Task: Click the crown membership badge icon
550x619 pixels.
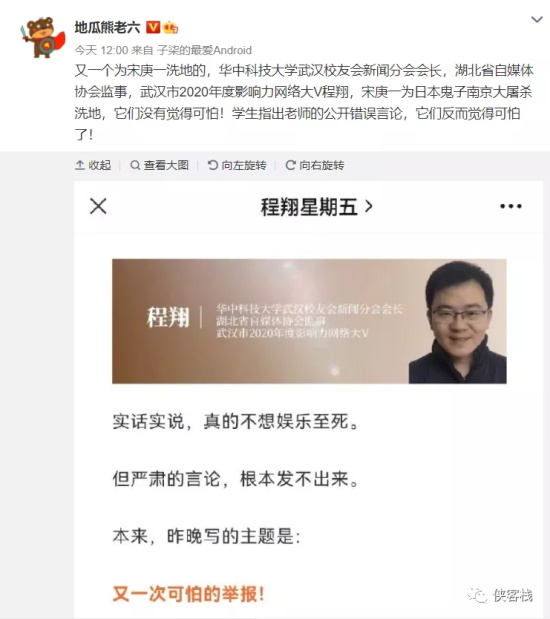Action: 170,27
